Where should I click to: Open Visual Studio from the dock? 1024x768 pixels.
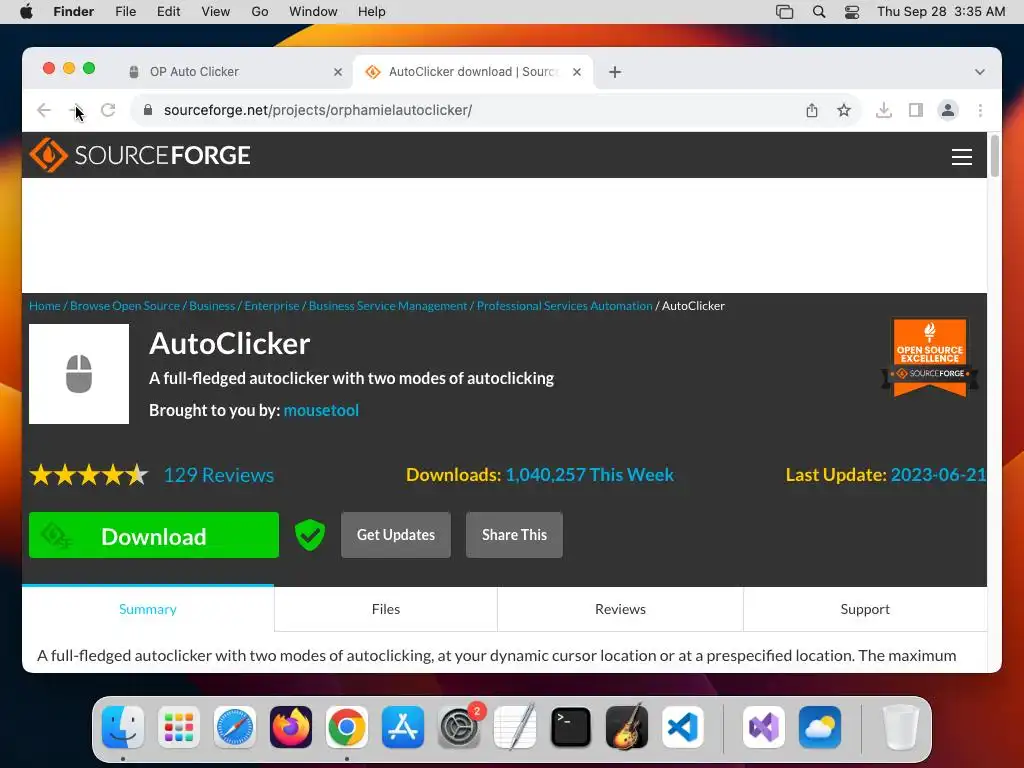click(x=763, y=727)
